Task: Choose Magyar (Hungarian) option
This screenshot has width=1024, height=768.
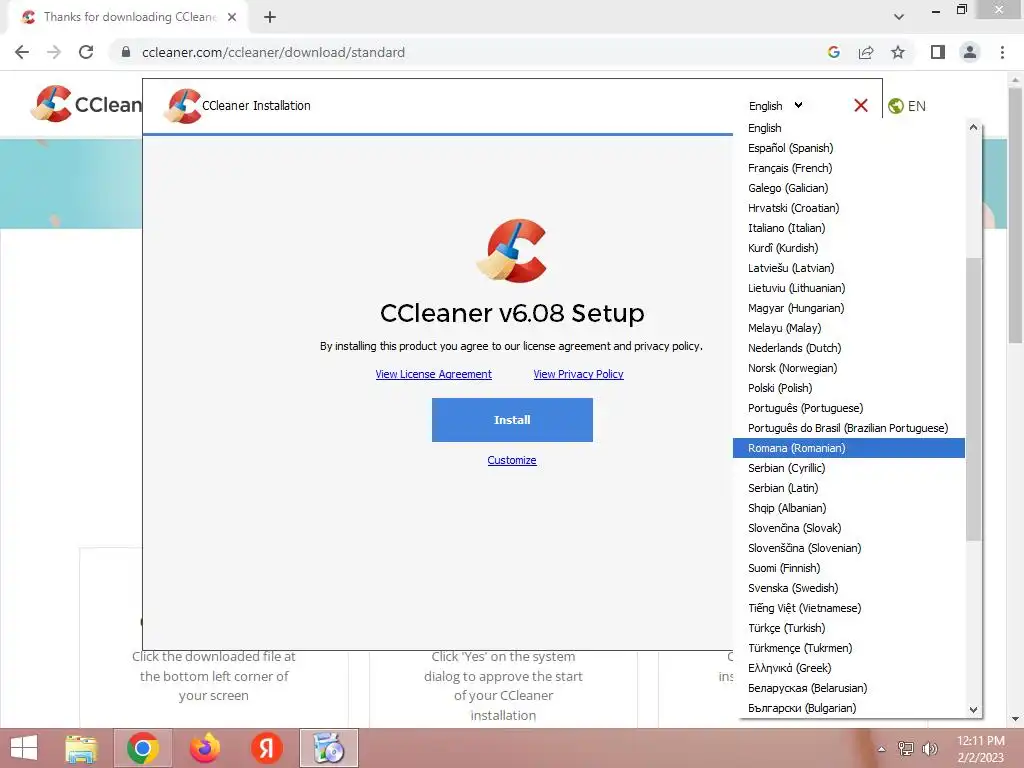Action: pos(848,308)
